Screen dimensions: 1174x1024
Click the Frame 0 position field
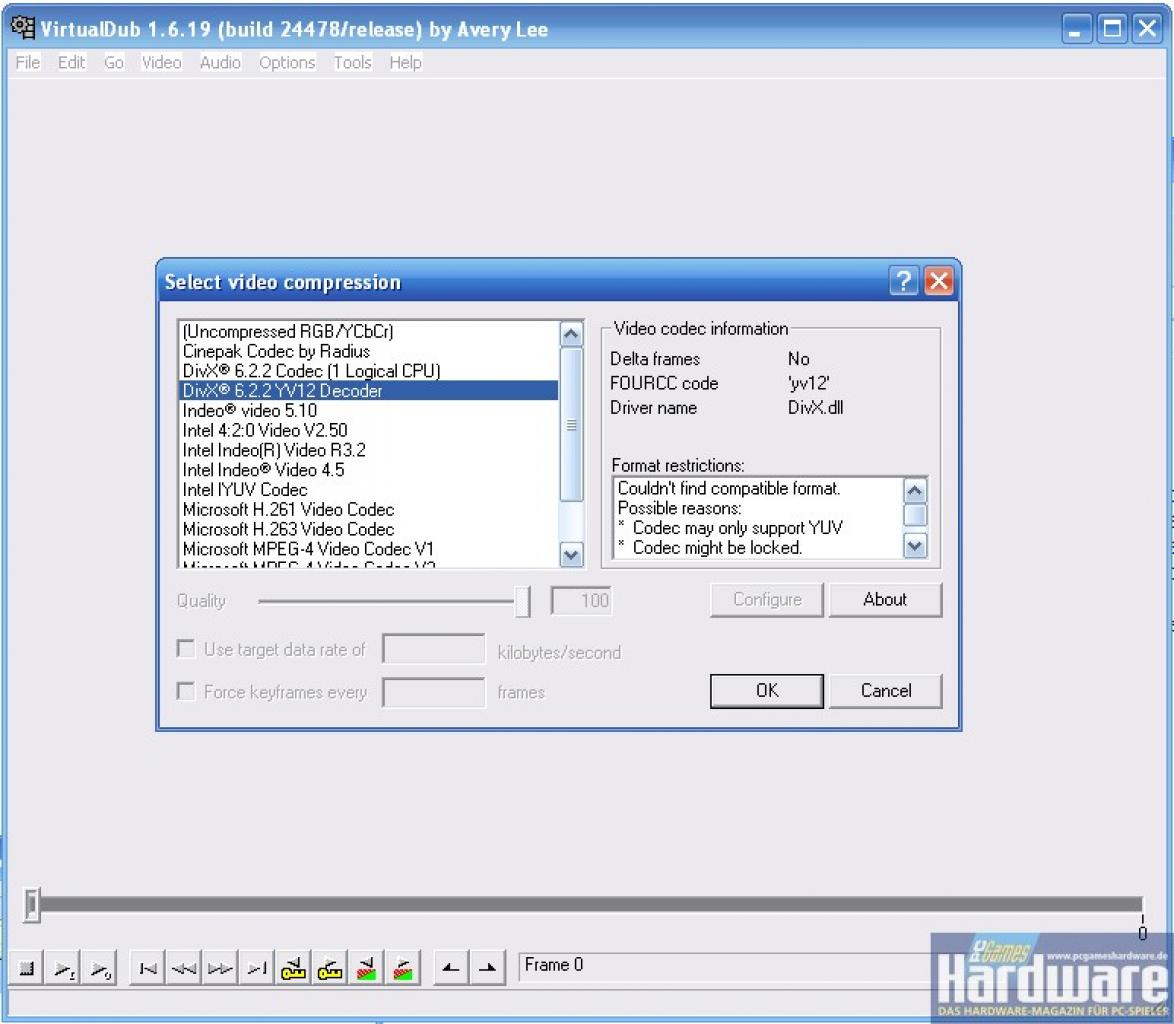click(x=723, y=966)
